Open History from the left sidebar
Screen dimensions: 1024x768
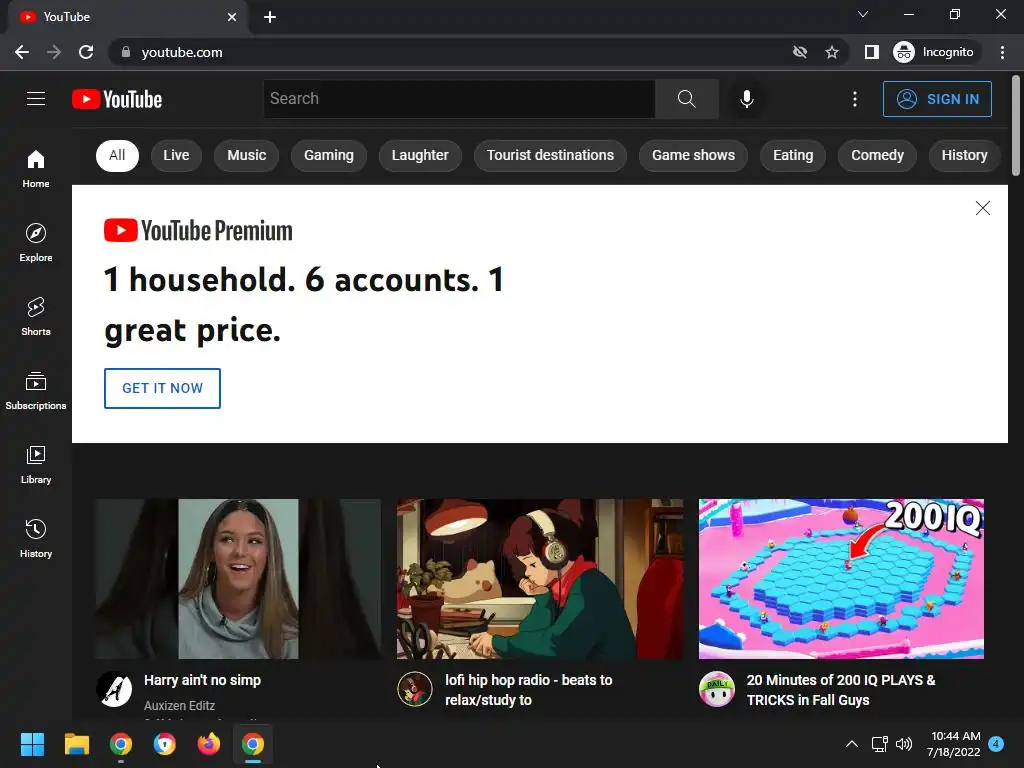pos(36,538)
